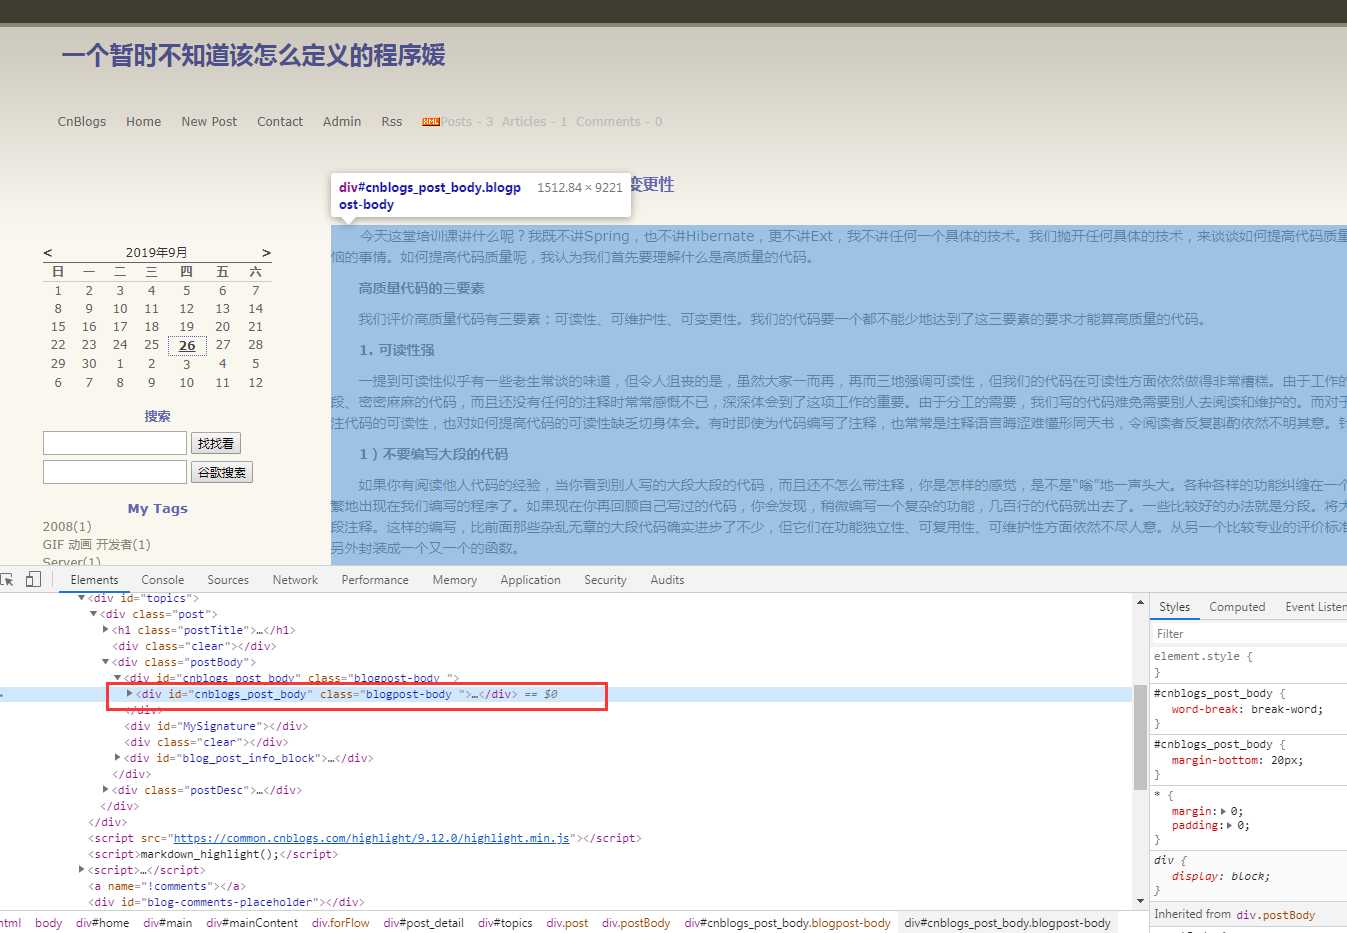This screenshot has height=933, width=1347.
Task: Click the New Post link
Action: click(x=209, y=122)
